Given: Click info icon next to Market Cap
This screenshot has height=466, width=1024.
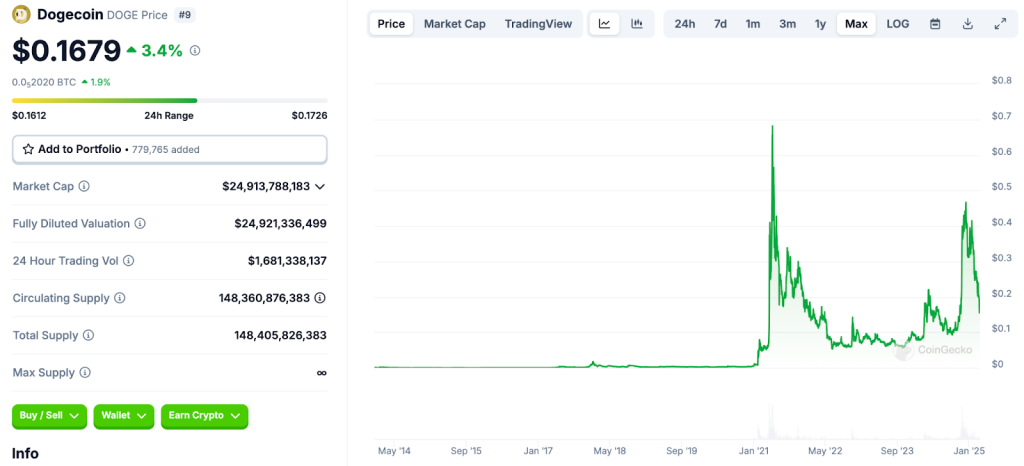Looking at the screenshot, I should pos(84,186).
